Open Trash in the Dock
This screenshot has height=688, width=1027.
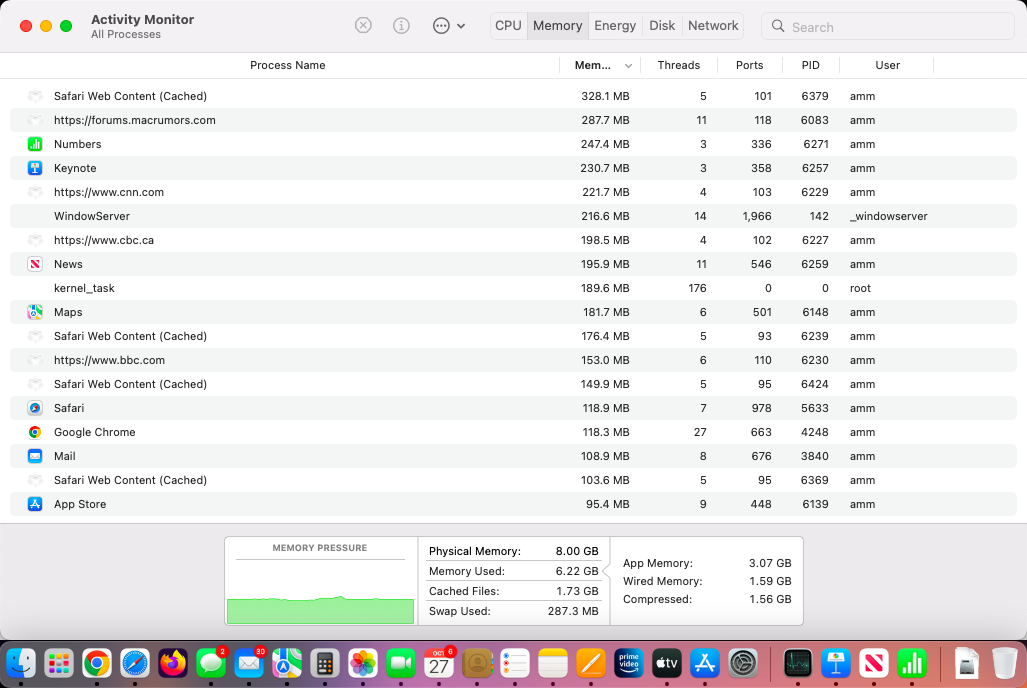pos(1004,664)
